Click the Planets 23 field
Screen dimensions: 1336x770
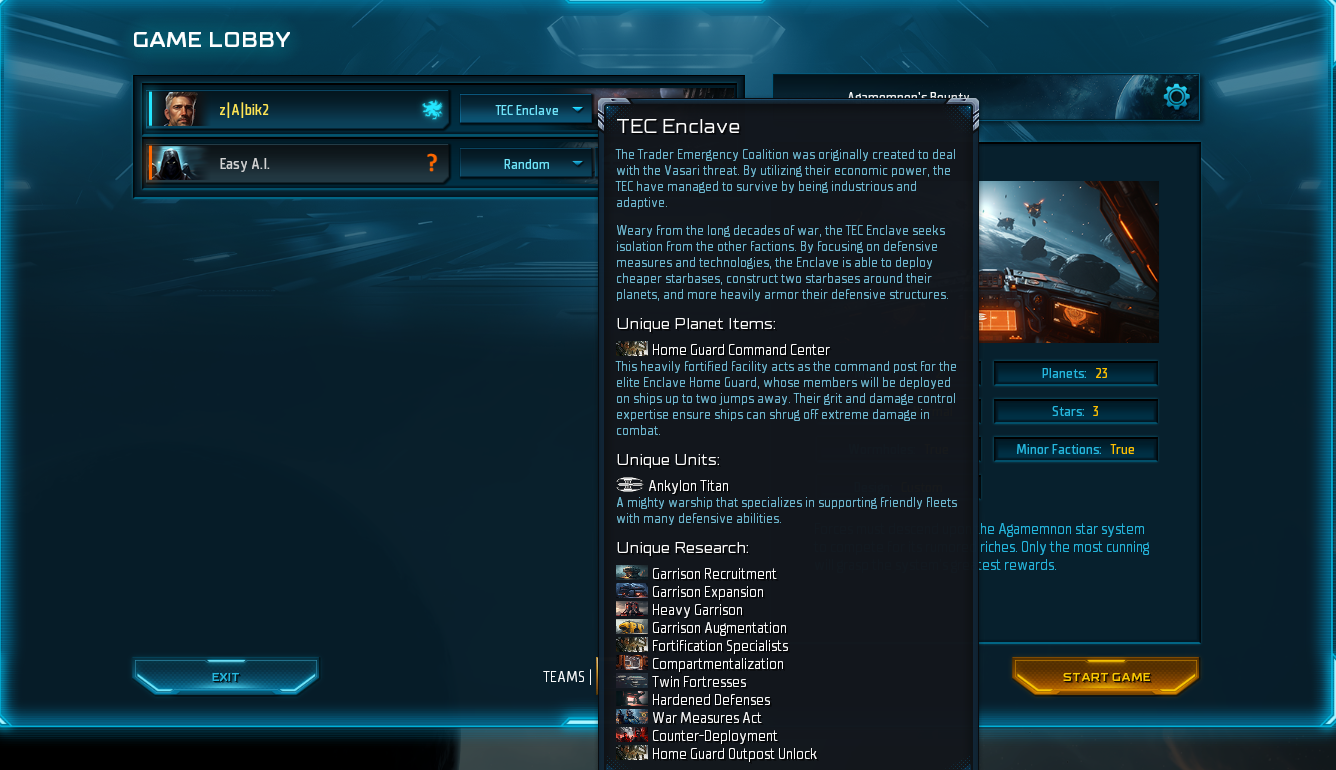click(x=1075, y=373)
